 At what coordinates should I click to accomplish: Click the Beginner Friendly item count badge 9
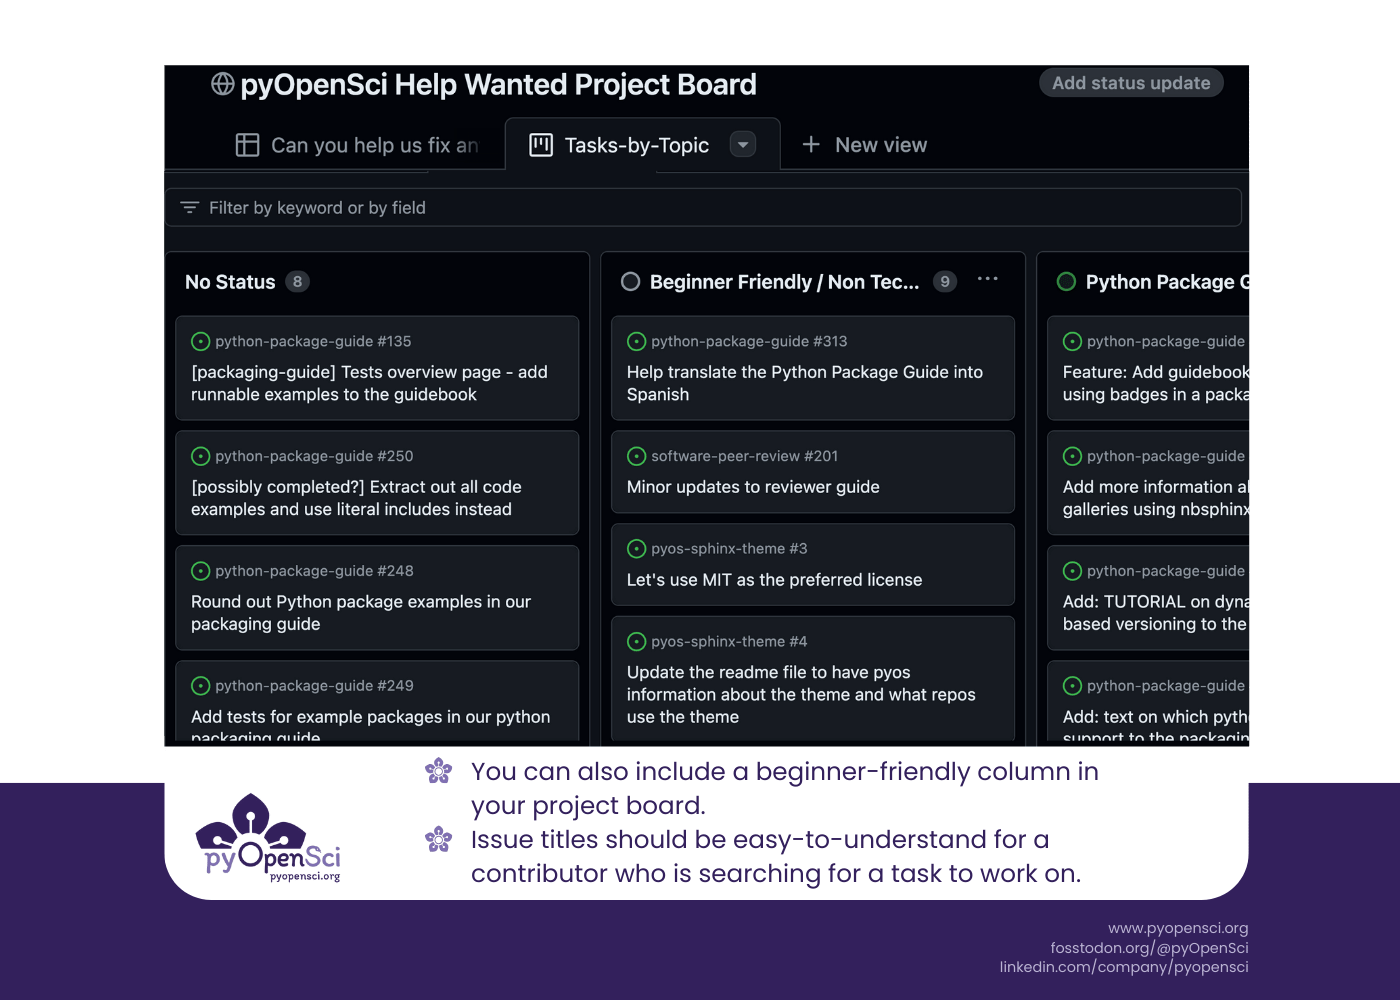[x=945, y=282]
